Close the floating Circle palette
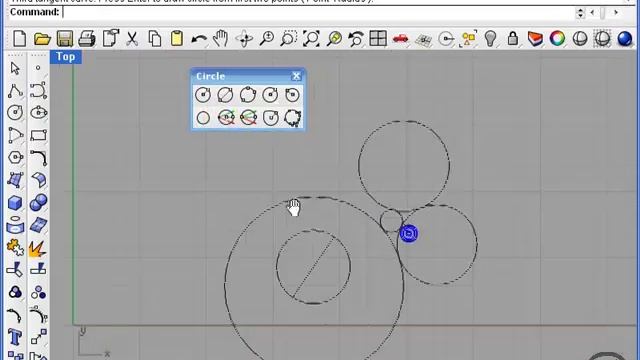 pos(296,76)
